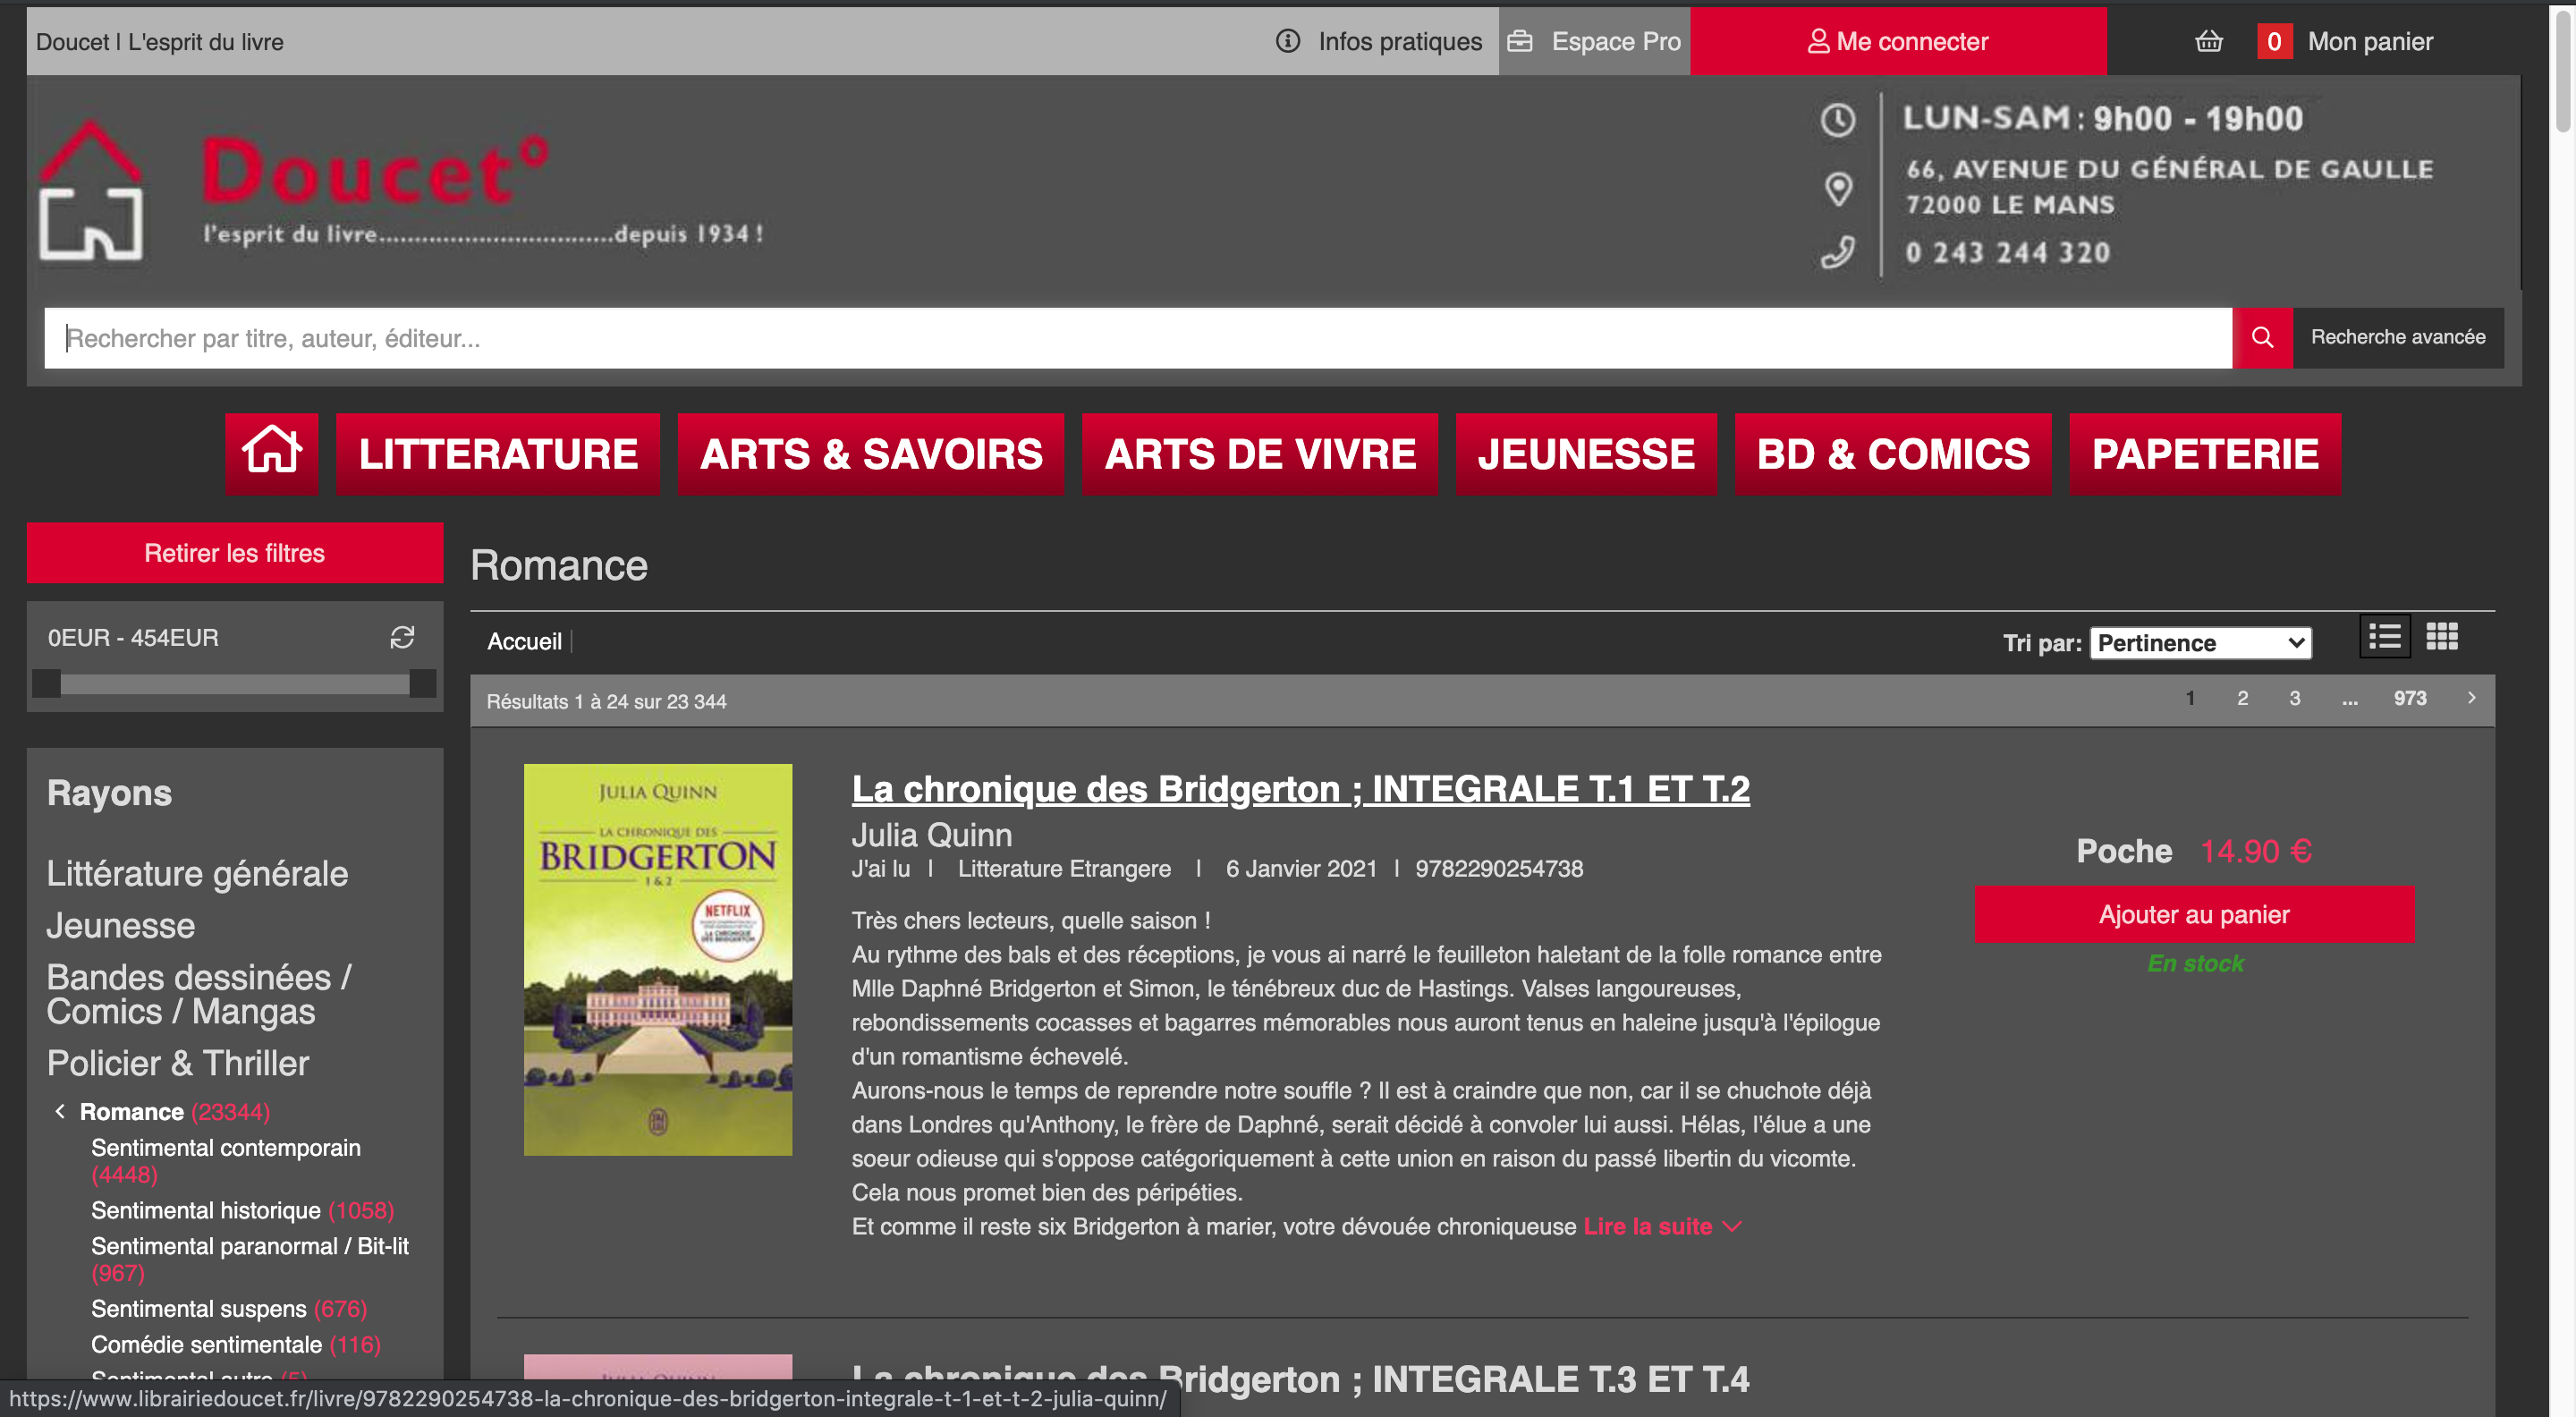
Task: Focus the title, author search field
Action: tap(1137, 338)
